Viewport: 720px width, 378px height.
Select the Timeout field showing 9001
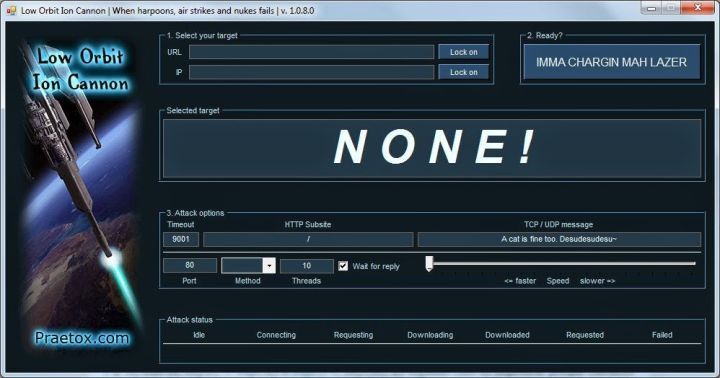coord(181,239)
